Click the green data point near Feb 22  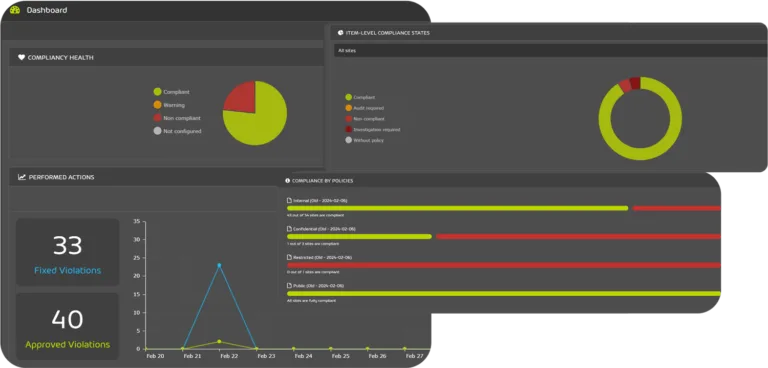(219, 342)
